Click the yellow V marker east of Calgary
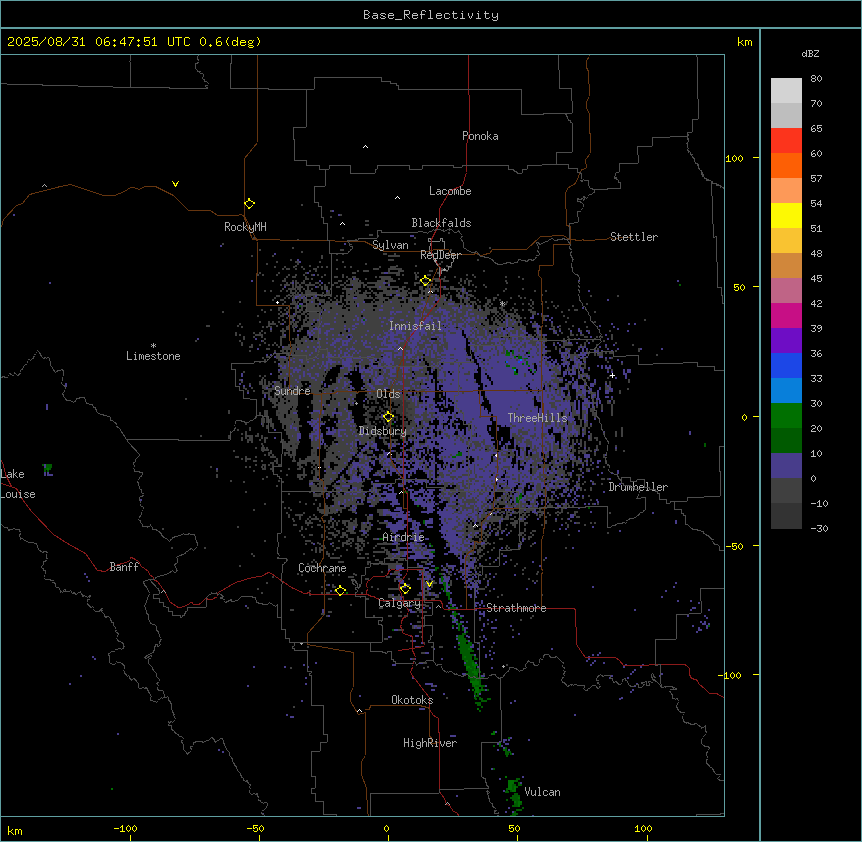Image resolution: width=862 pixels, height=842 pixels. [429, 584]
